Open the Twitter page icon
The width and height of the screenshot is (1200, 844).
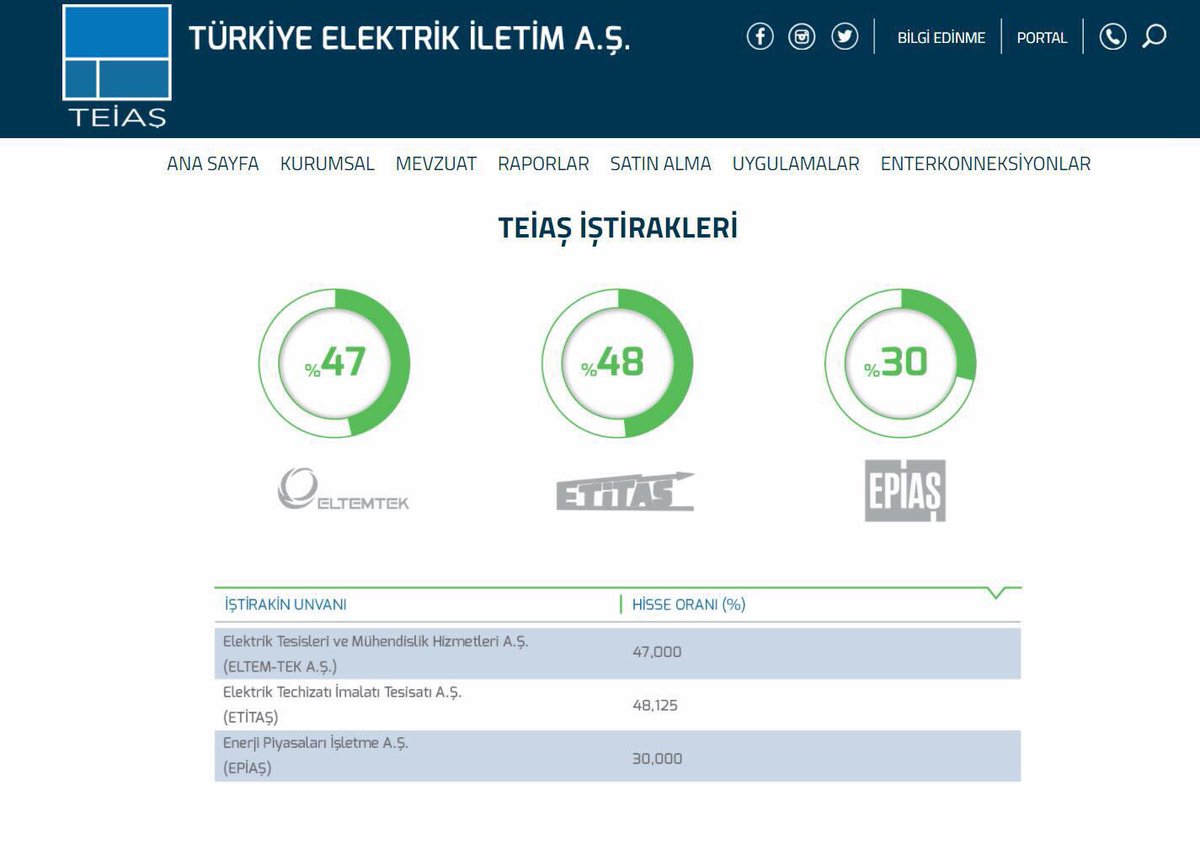pos(845,37)
